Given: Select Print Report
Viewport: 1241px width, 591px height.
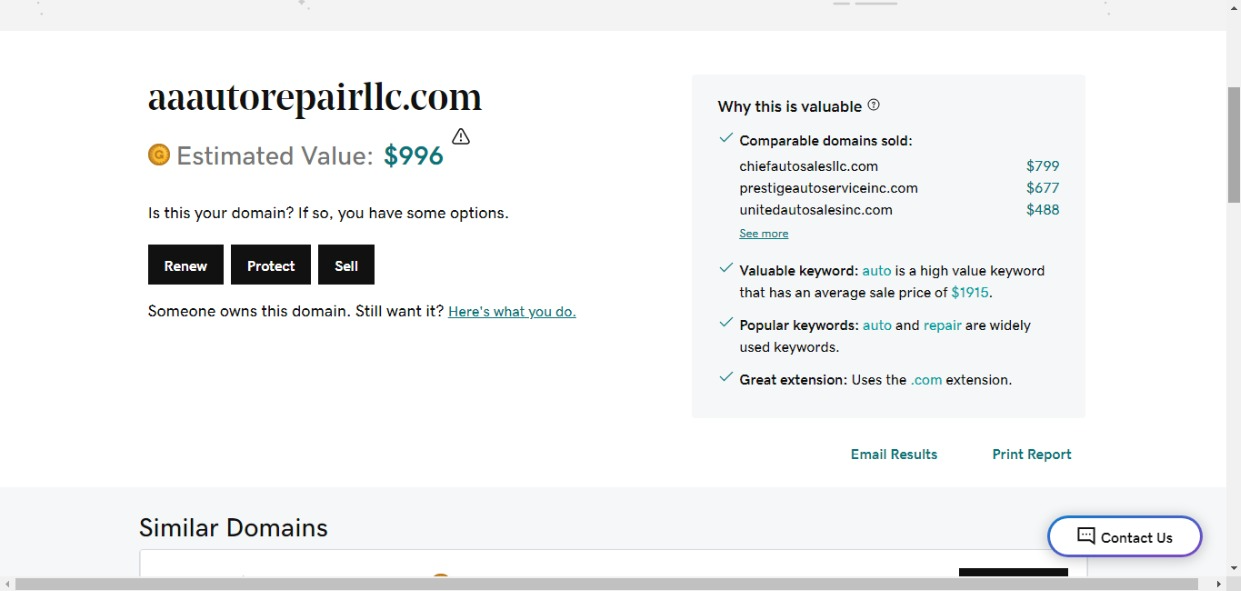Looking at the screenshot, I should (1031, 454).
